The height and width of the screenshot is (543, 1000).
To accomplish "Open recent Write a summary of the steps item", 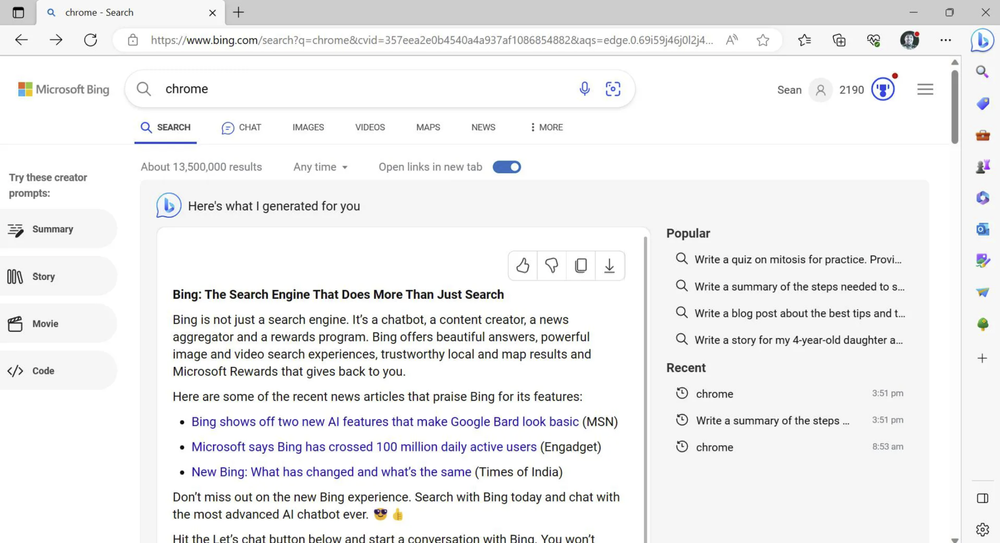I will point(790,420).
